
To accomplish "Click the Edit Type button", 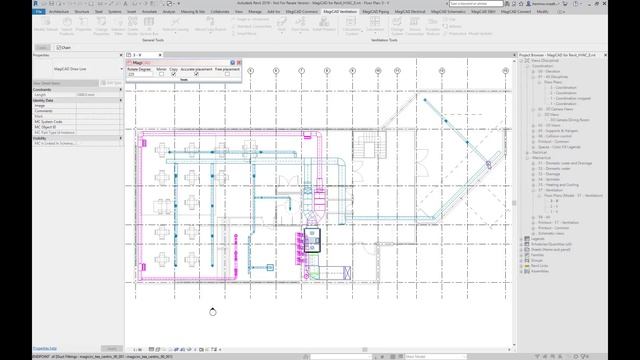I will (111, 83).
